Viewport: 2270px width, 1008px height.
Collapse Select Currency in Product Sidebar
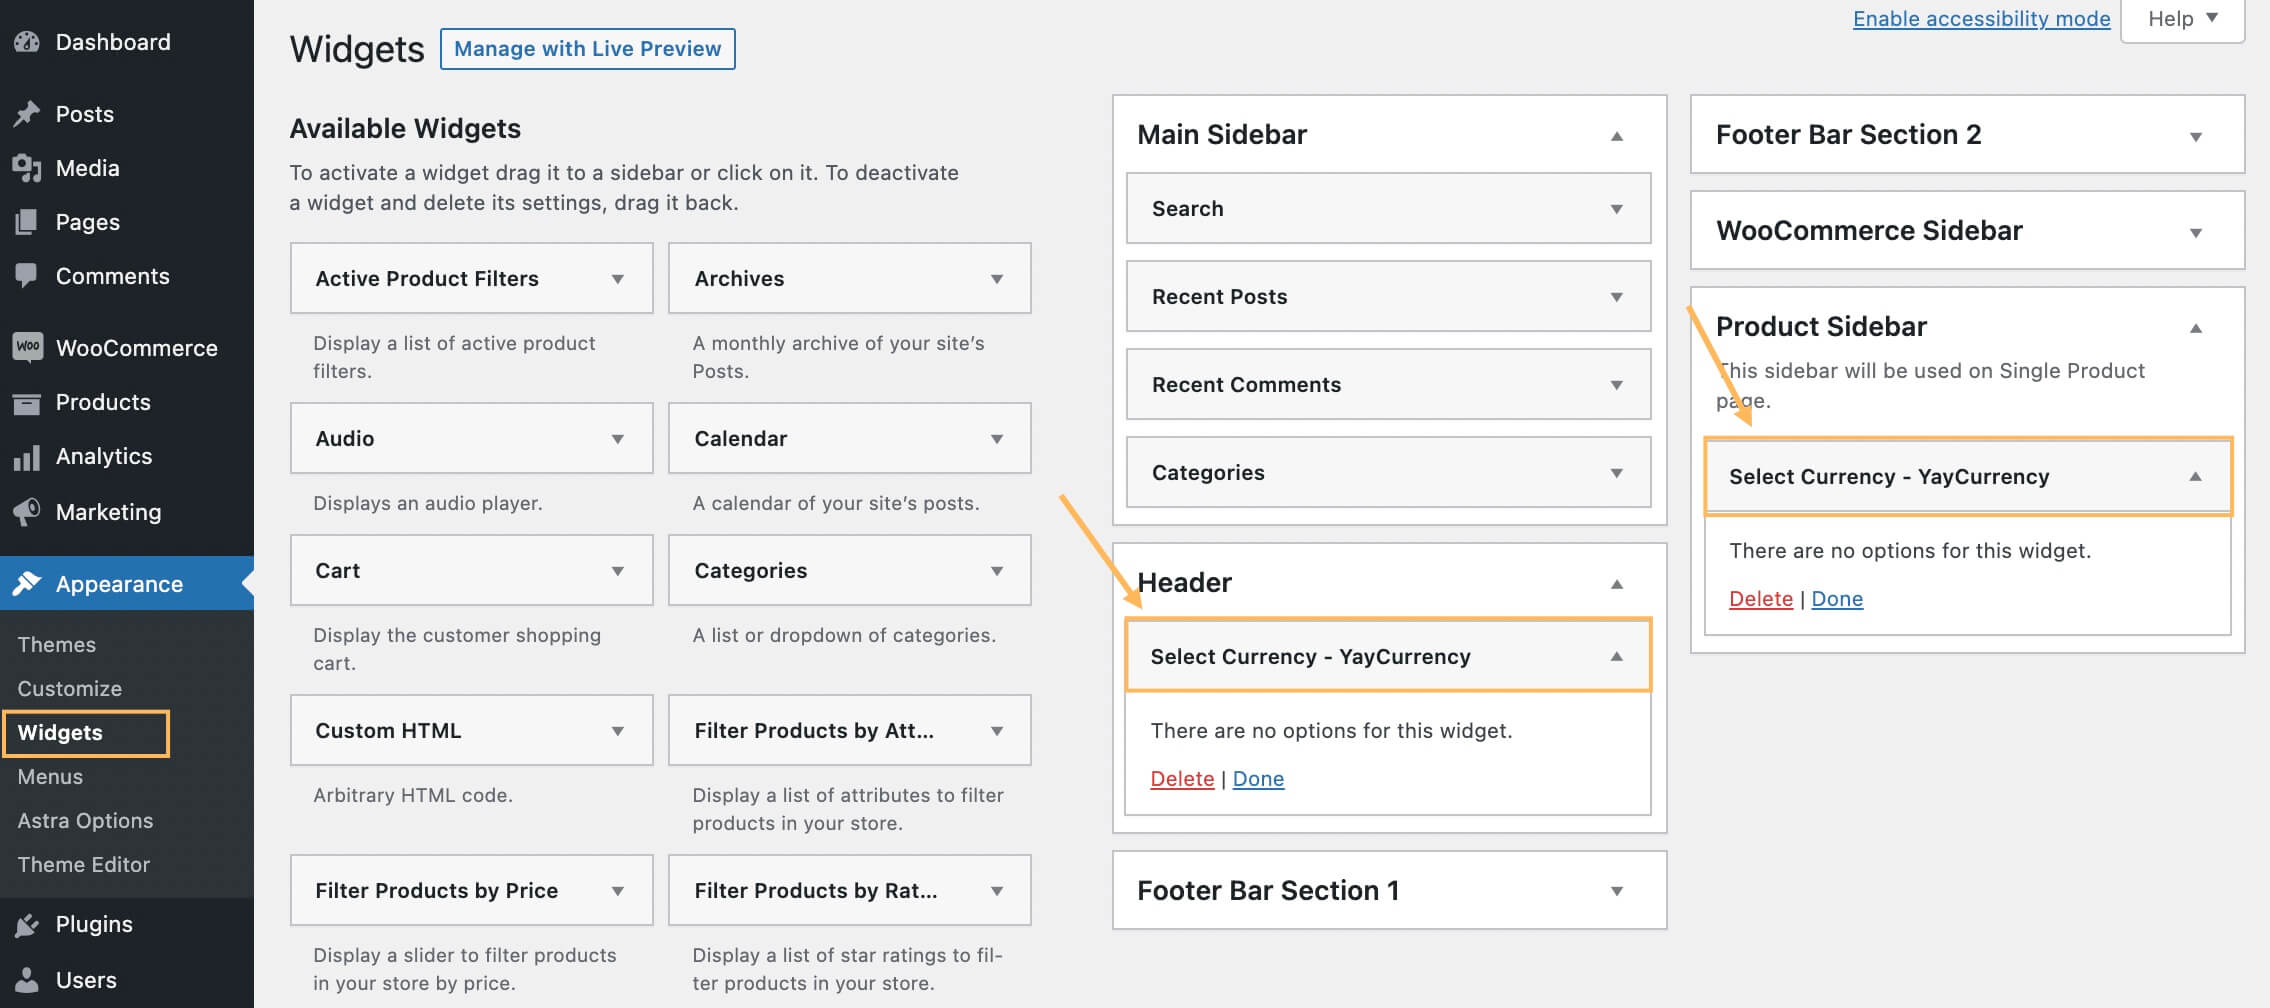pyautogui.click(x=2196, y=476)
